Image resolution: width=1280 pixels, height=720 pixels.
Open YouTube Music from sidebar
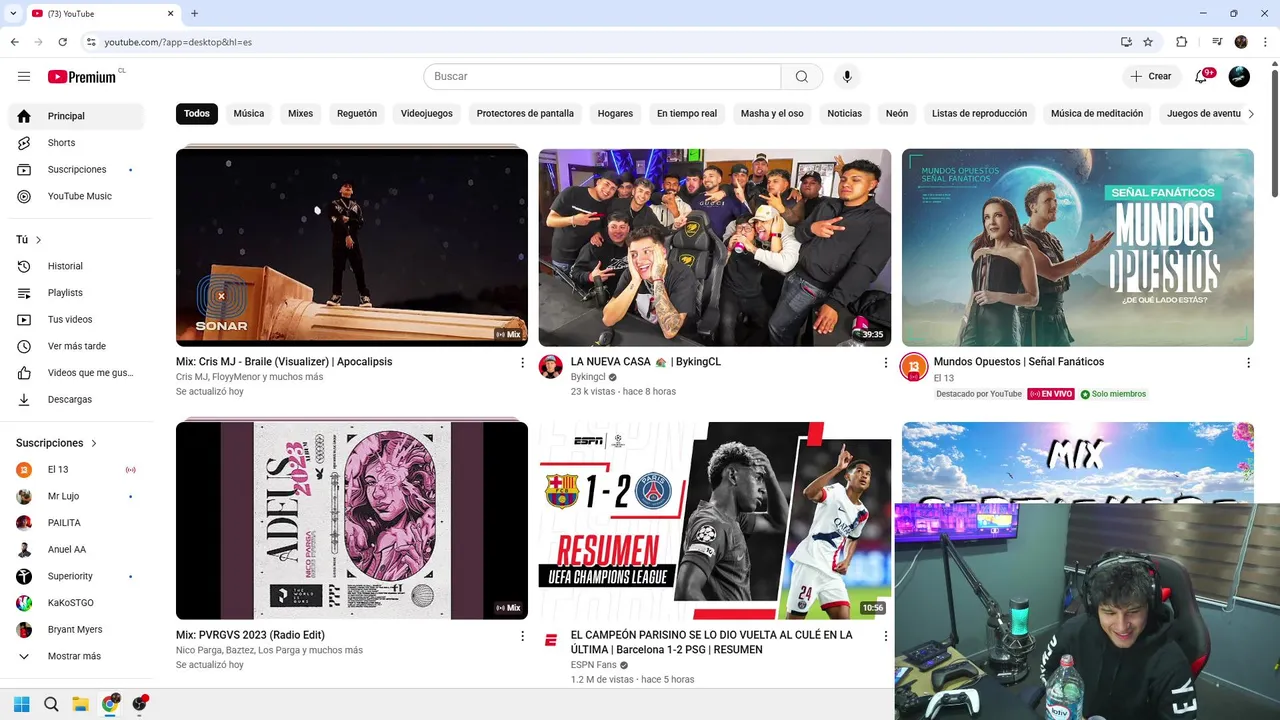click(76, 196)
